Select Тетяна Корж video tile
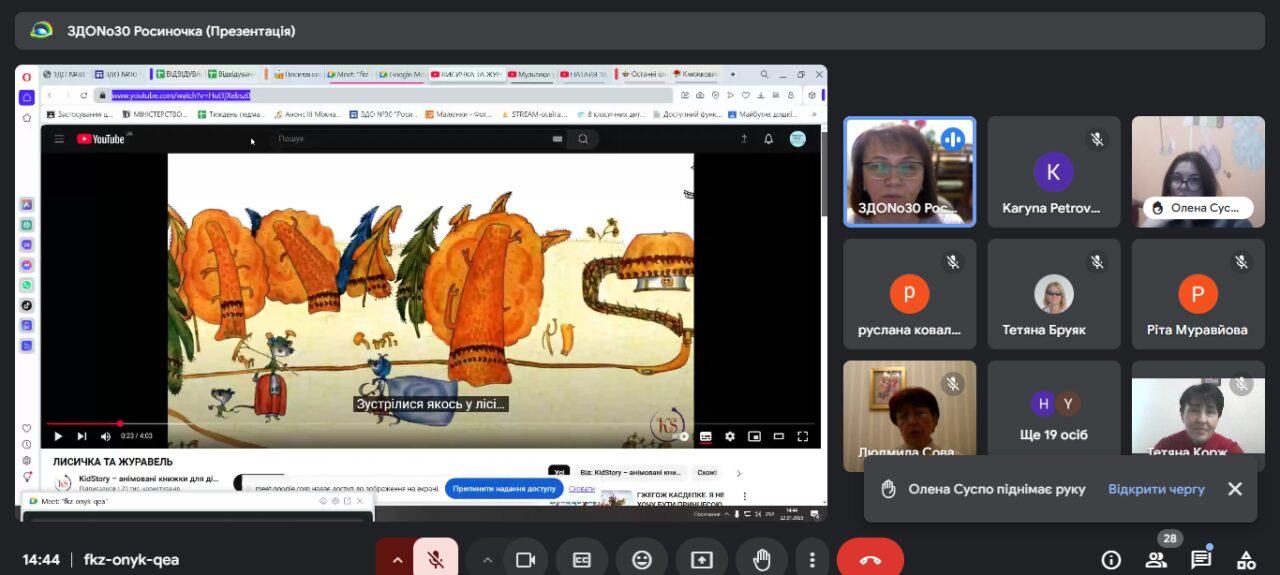The width and height of the screenshot is (1280, 575). [x=1198, y=416]
